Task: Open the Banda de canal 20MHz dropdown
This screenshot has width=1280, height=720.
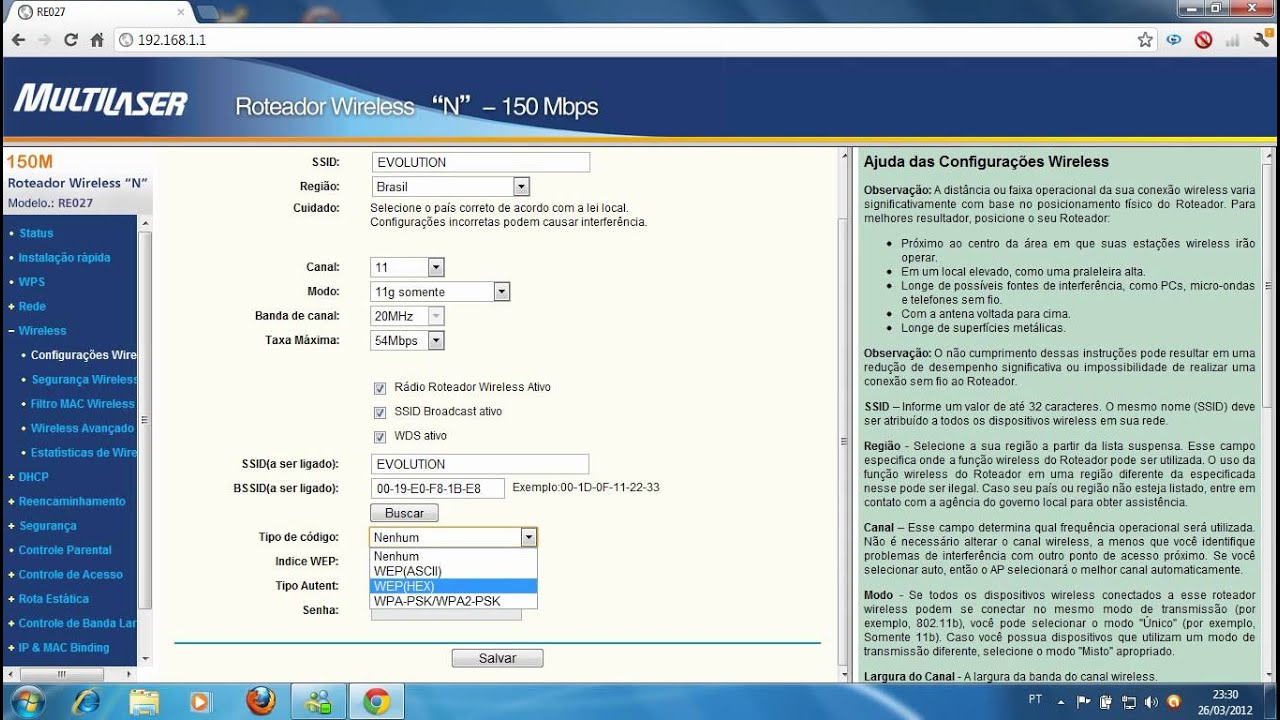Action: (x=407, y=316)
